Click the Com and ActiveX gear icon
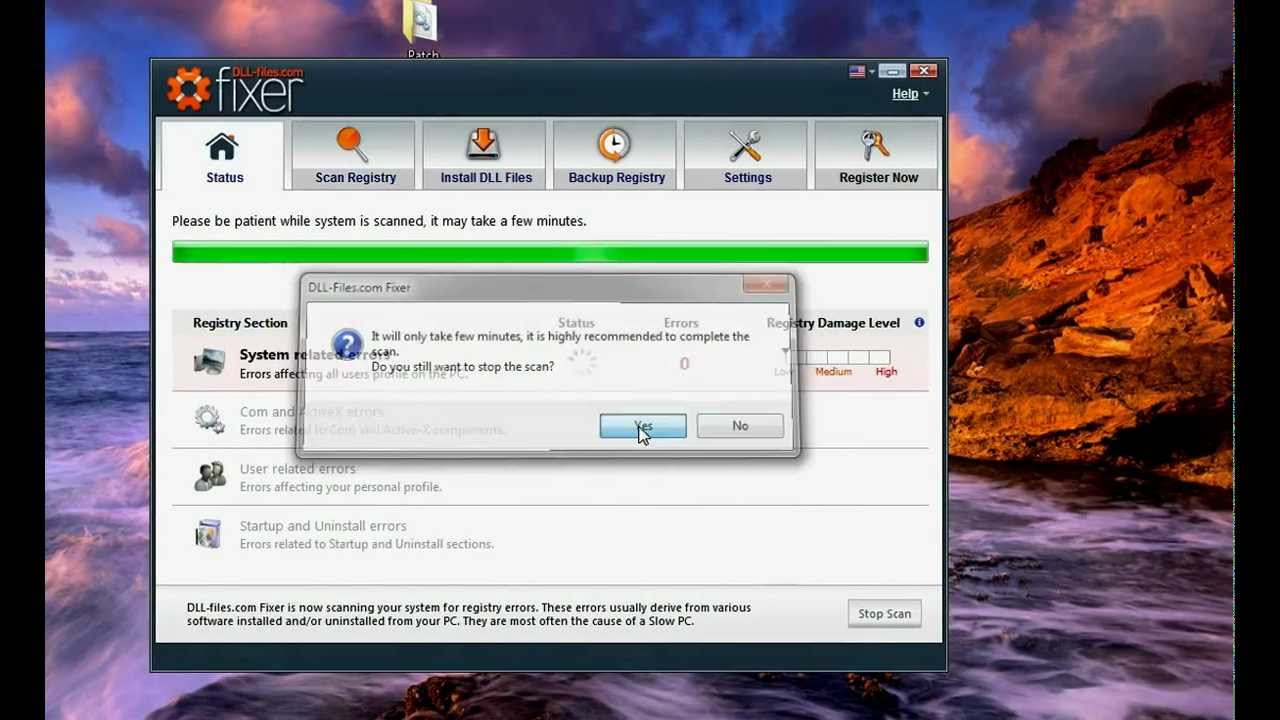 pyautogui.click(x=209, y=419)
